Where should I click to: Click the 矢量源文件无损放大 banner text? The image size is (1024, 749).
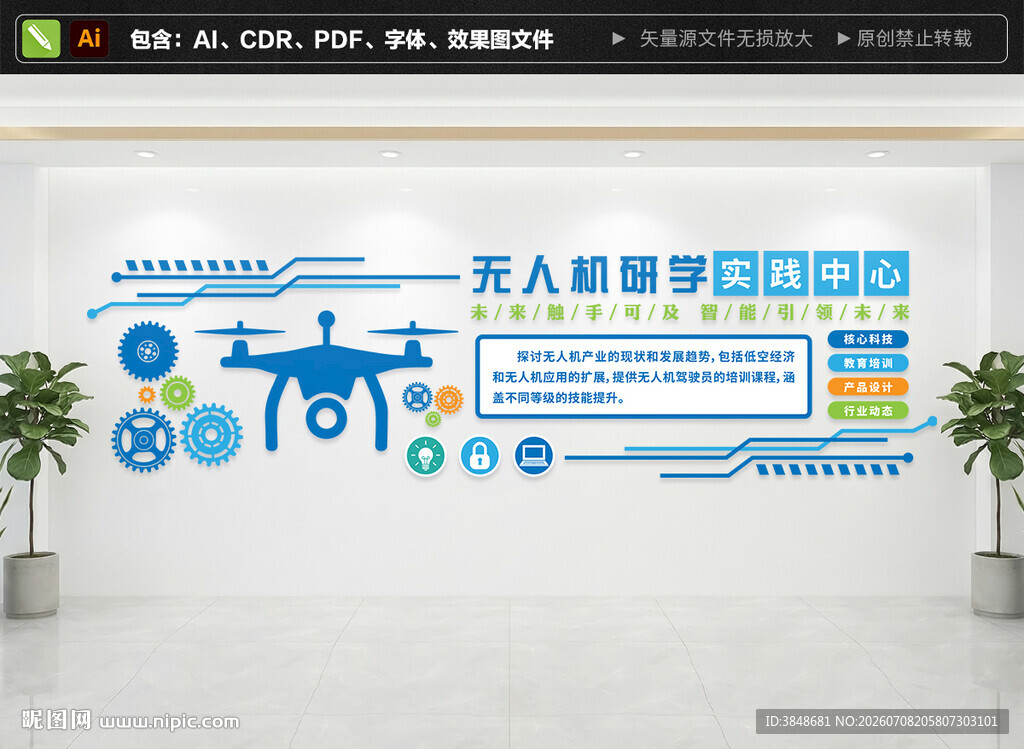(x=726, y=39)
